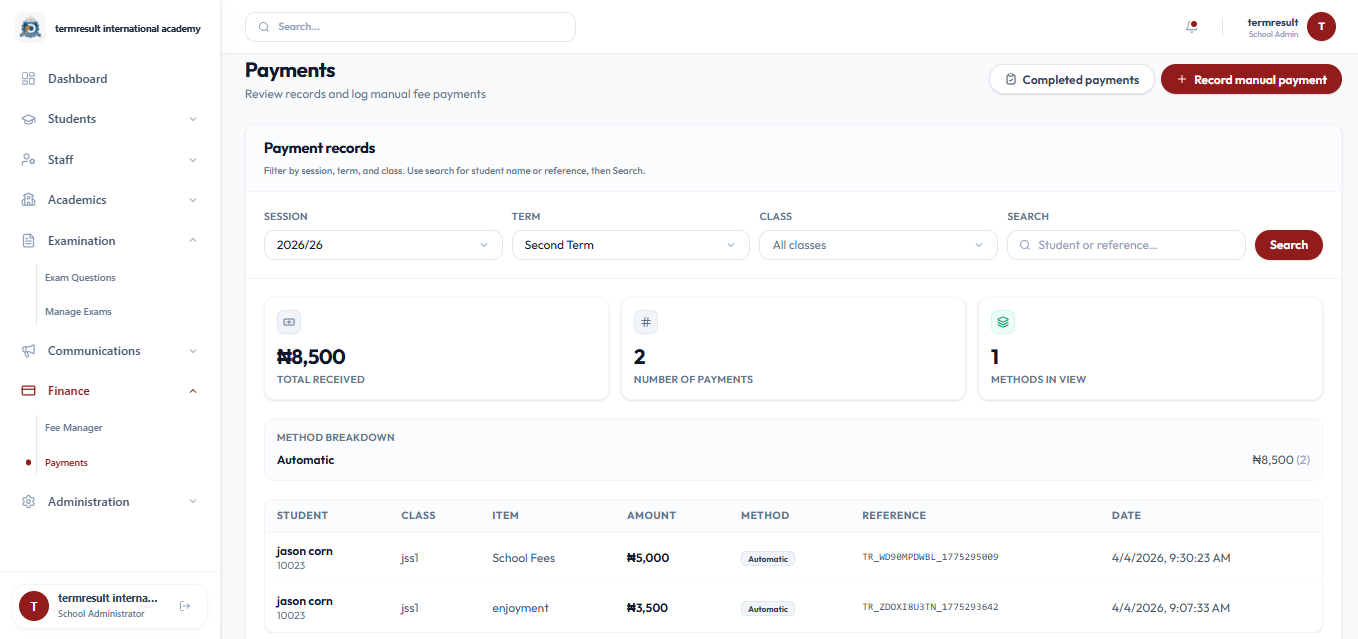Click the Automatic badge in the School Fees row
The width and height of the screenshot is (1358, 639).
coord(768,559)
